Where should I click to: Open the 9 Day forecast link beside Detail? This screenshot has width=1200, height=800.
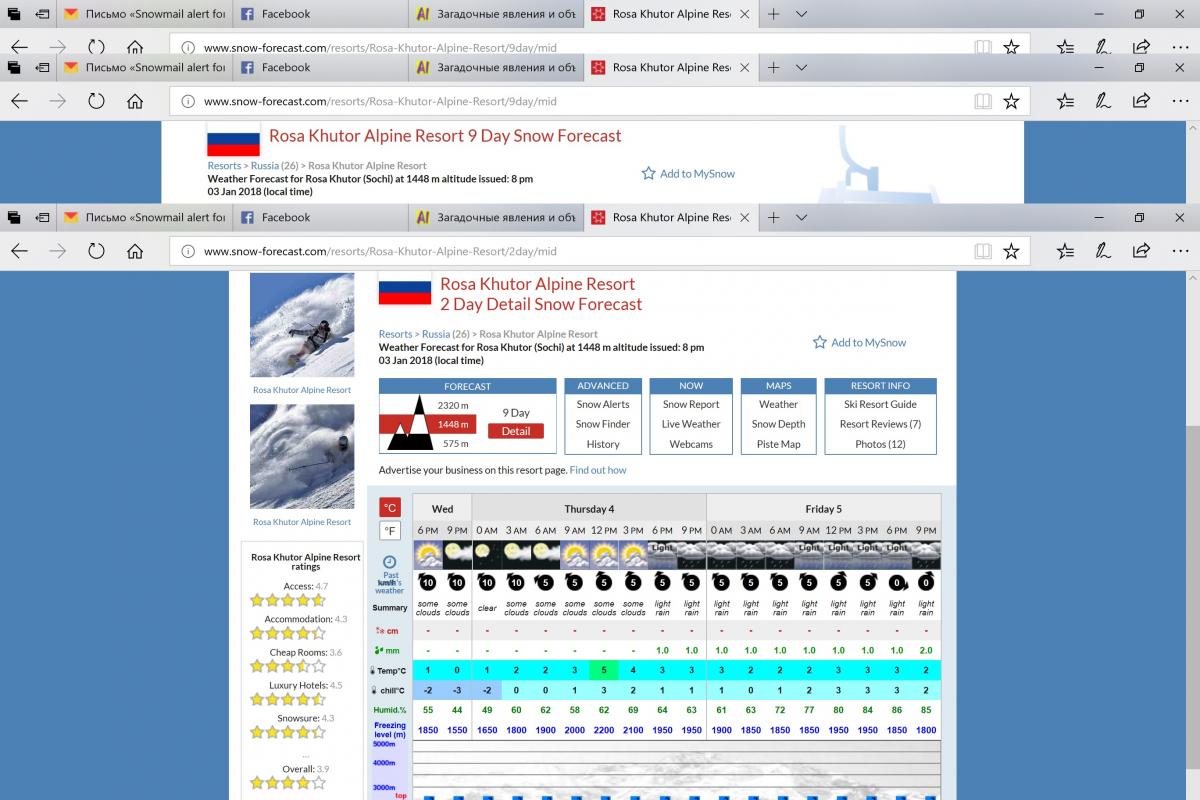[516, 412]
